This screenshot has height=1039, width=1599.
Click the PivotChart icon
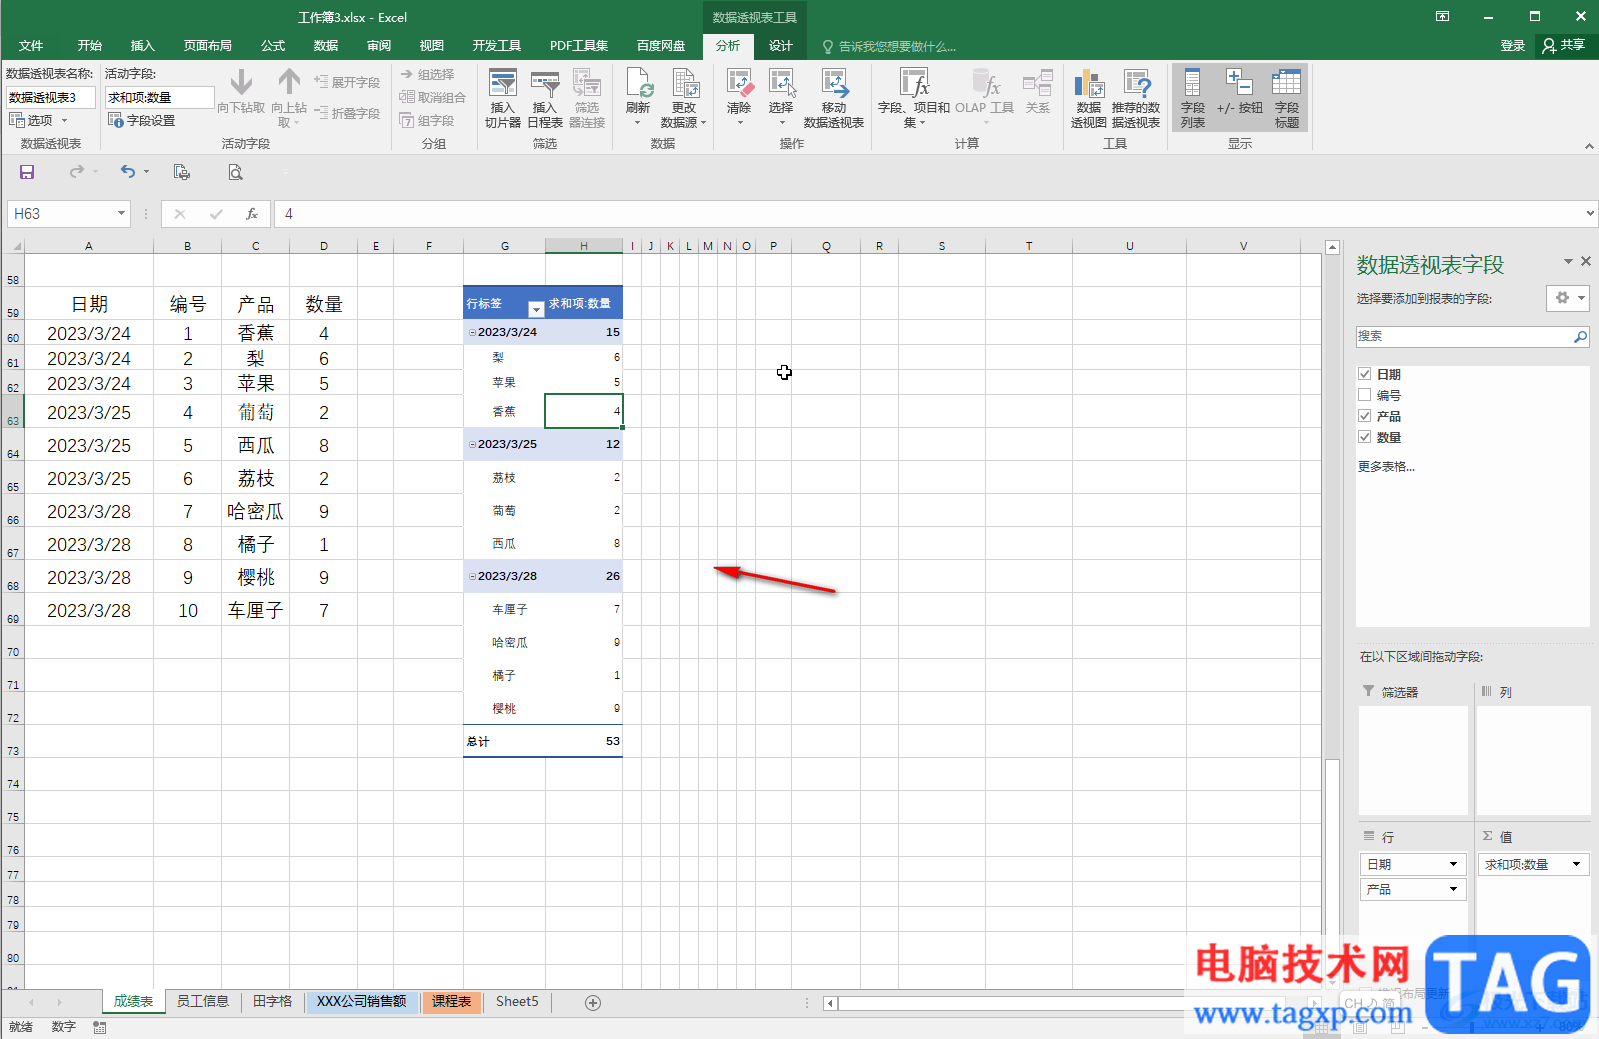point(1089,98)
